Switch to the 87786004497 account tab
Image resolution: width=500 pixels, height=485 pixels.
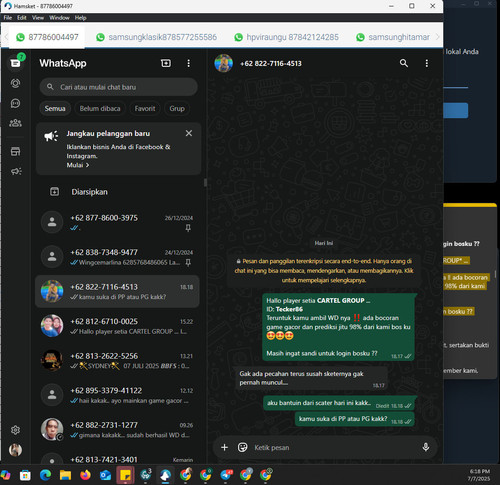click(x=47, y=37)
